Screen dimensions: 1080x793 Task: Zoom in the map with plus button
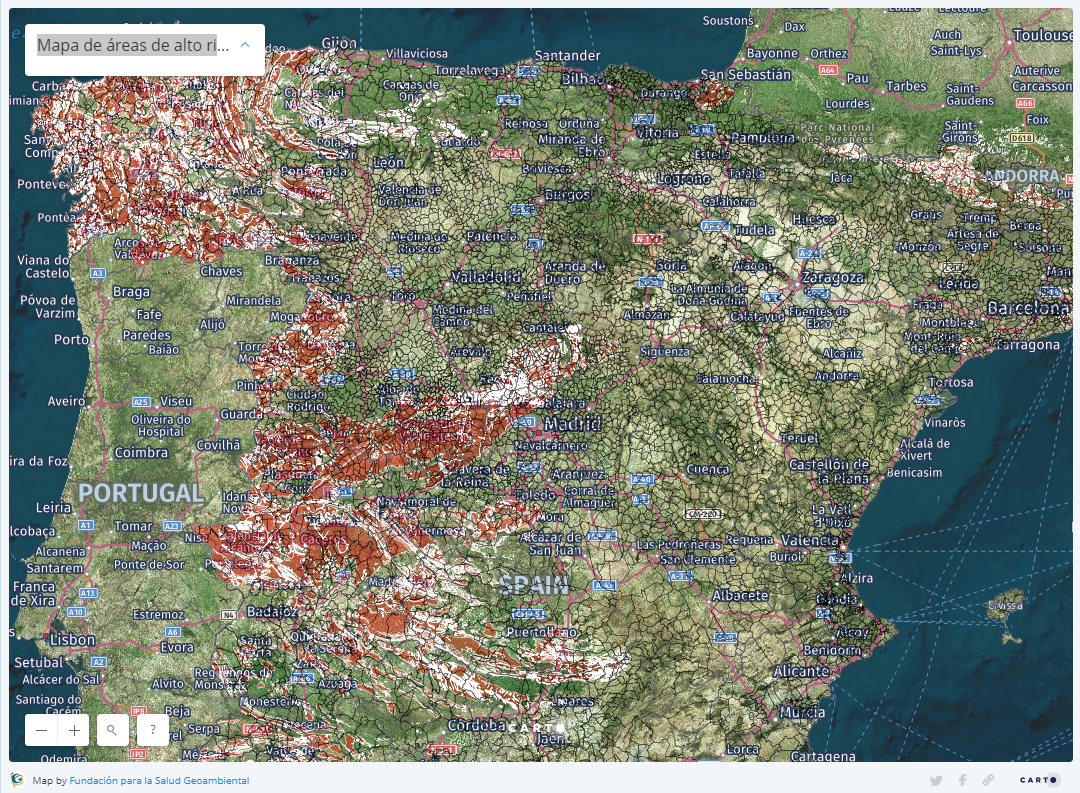[x=75, y=730]
